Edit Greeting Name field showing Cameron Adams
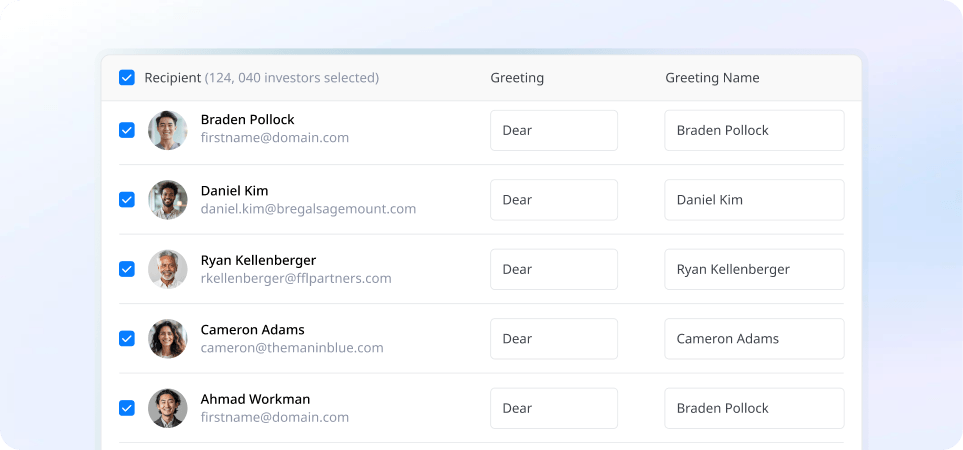 [x=754, y=338]
